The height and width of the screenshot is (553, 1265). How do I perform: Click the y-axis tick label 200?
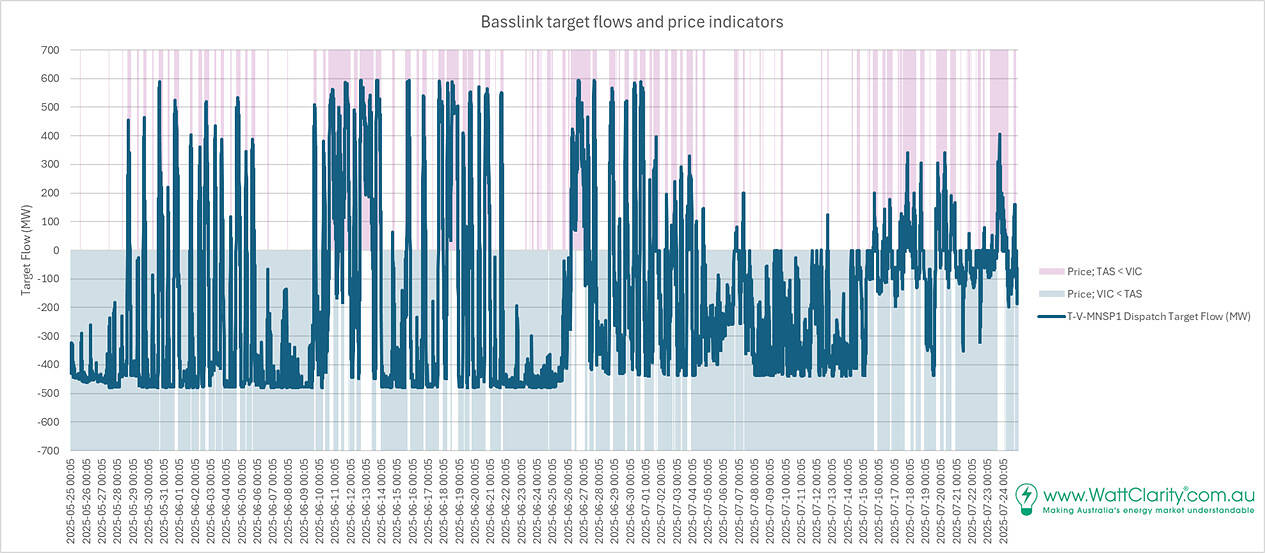(51, 193)
